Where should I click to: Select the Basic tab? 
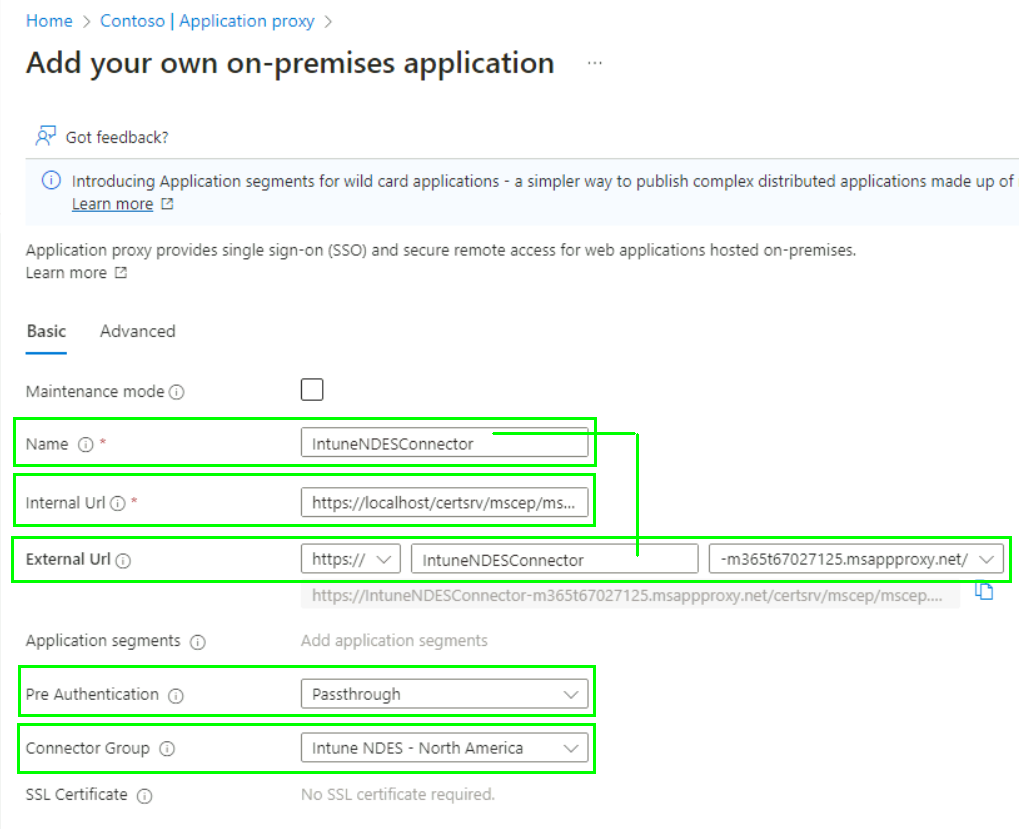(x=46, y=331)
